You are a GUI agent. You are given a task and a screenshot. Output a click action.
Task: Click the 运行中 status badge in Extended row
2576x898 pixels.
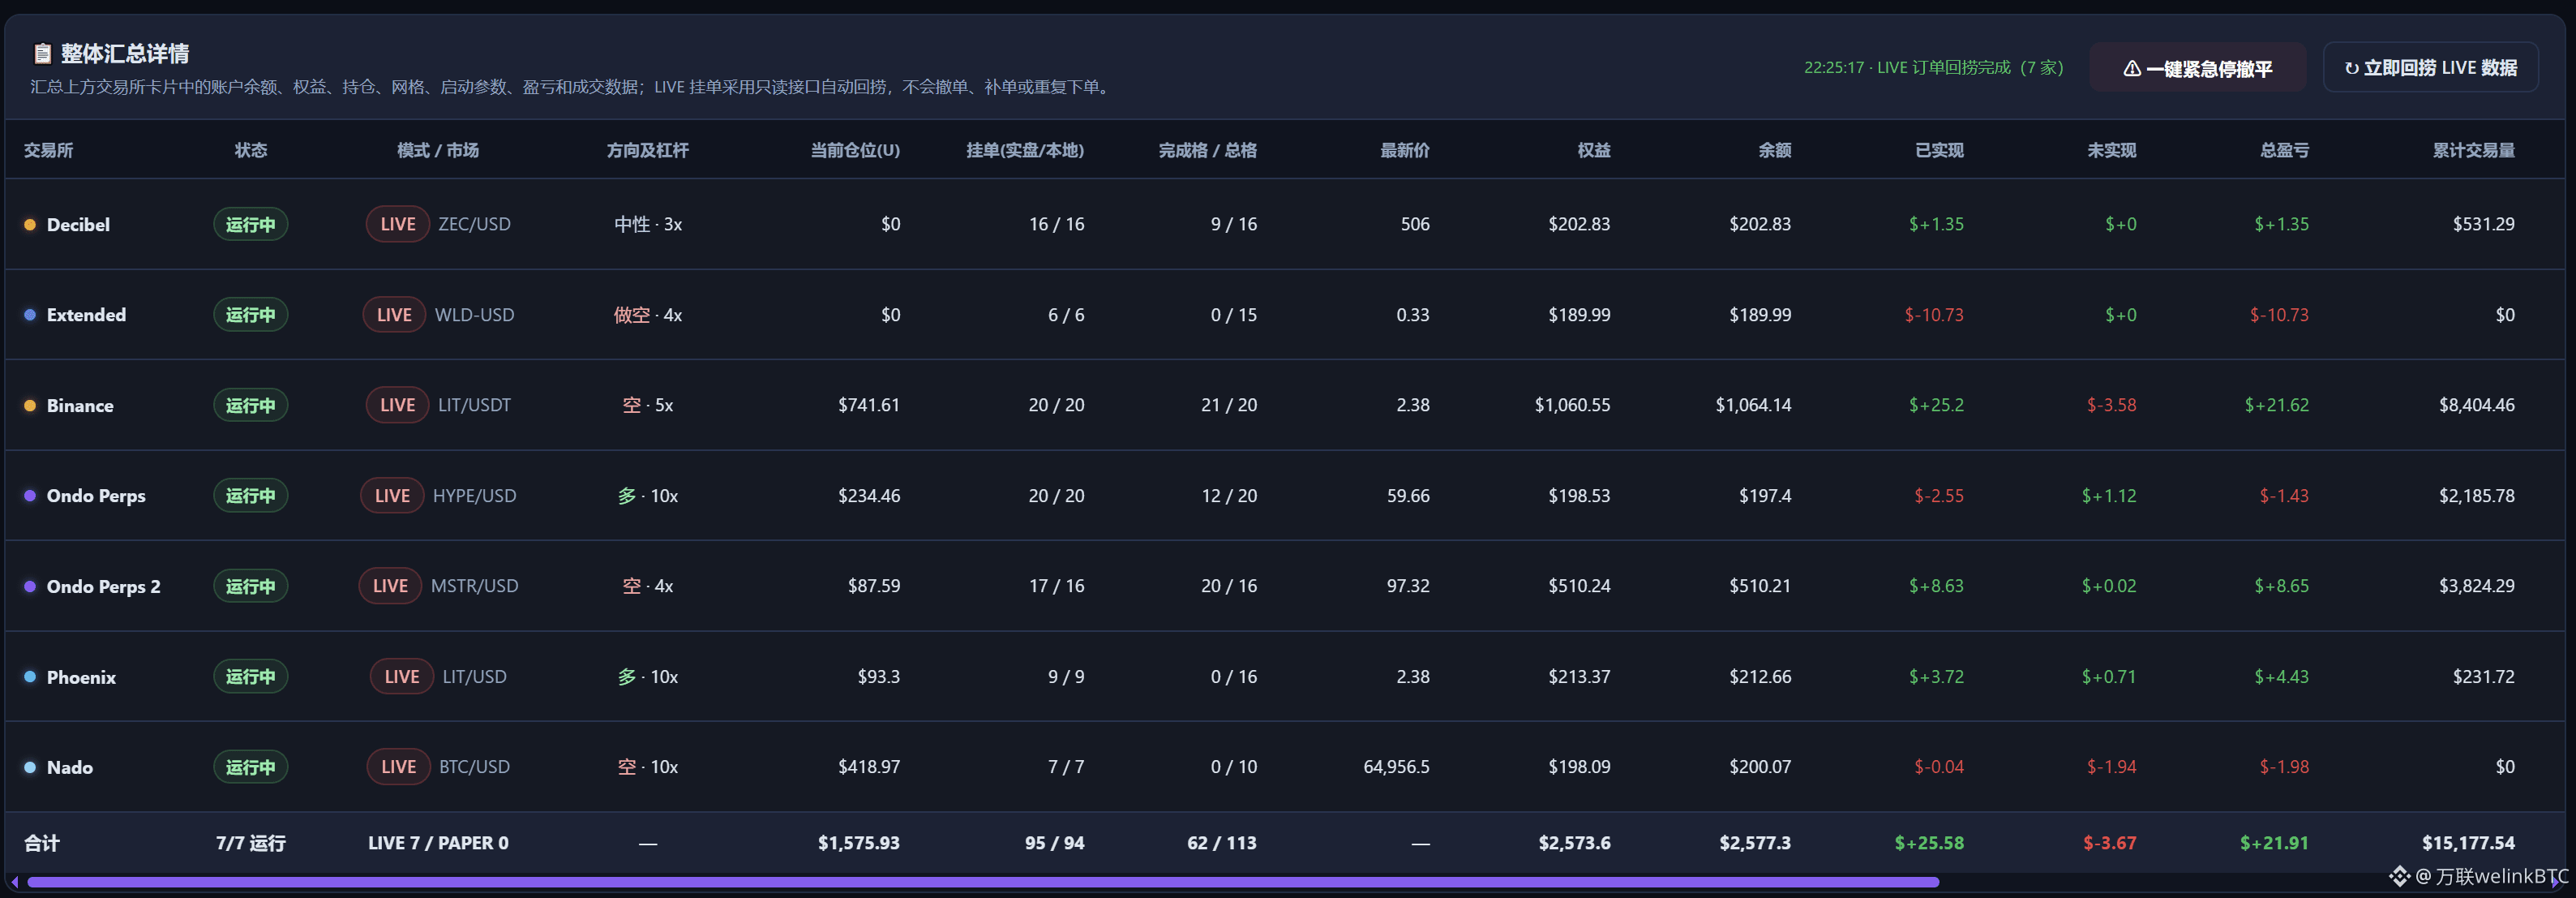pos(251,315)
